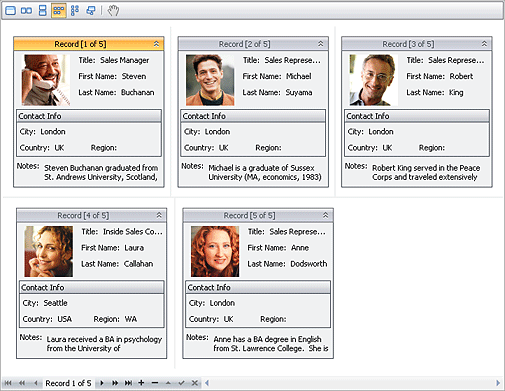Click Laura Callahan's photo
505x391 pixels.
(x=48, y=251)
